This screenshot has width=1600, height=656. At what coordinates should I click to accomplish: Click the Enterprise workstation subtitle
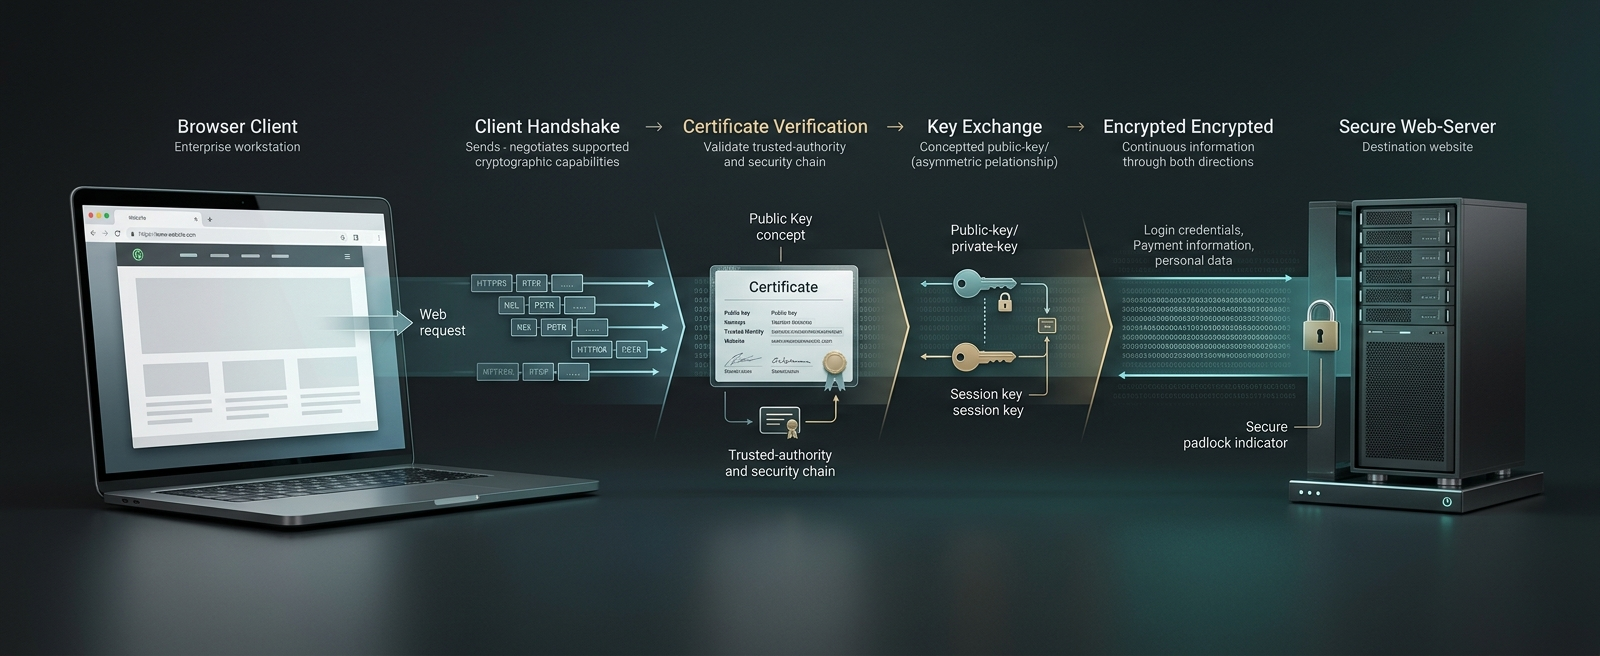tap(237, 147)
